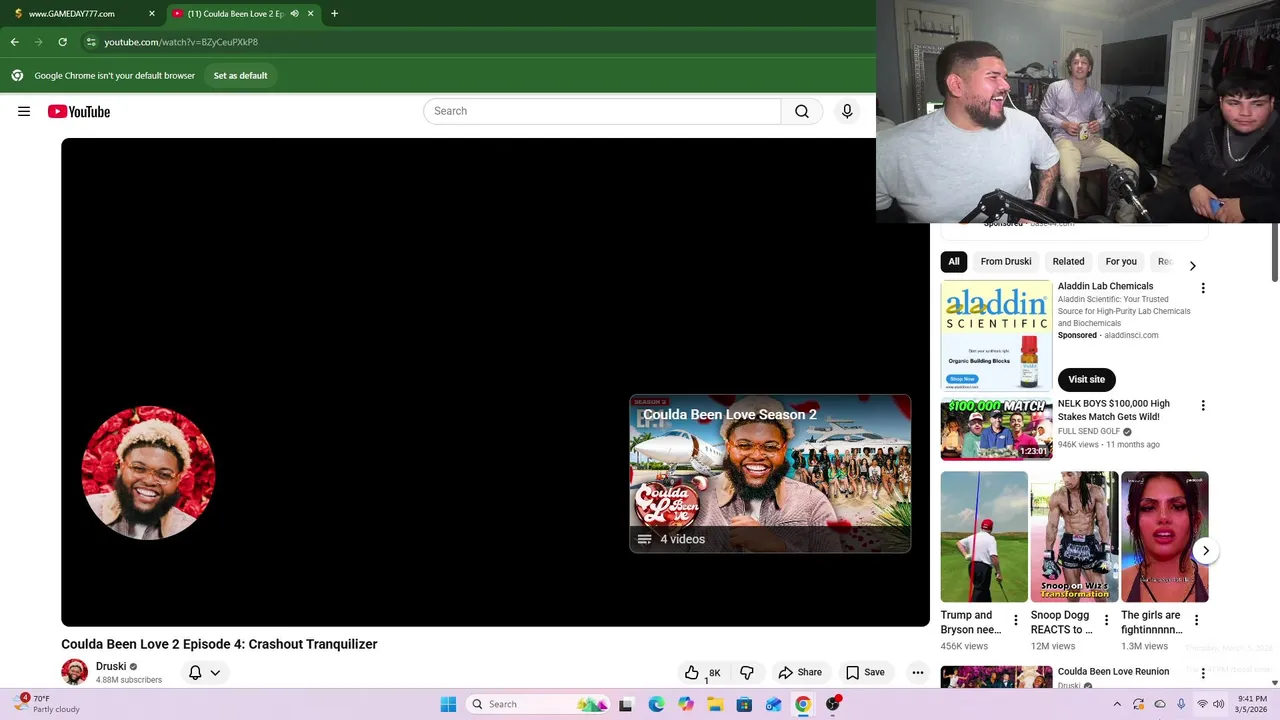Go to the YouTube home logo
The width and height of the screenshot is (1280, 720).
coord(79,111)
